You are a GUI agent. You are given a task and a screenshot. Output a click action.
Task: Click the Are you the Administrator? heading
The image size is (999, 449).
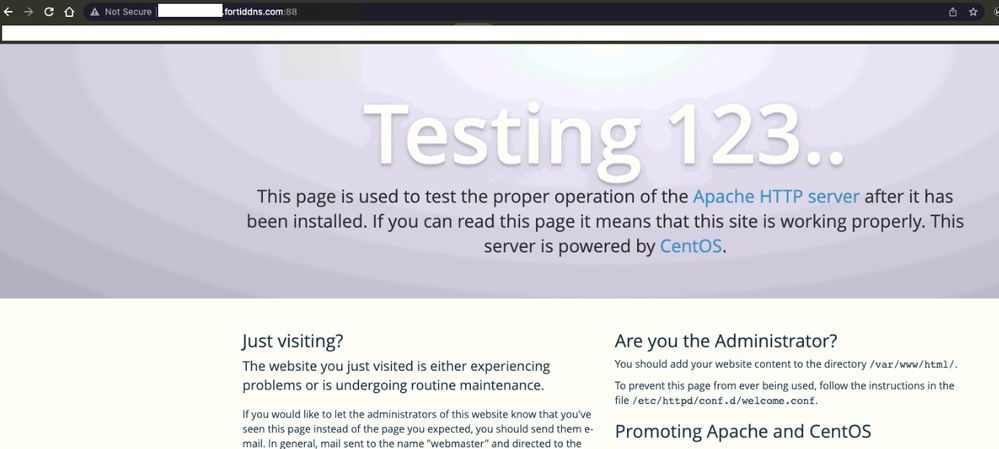(726, 341)
